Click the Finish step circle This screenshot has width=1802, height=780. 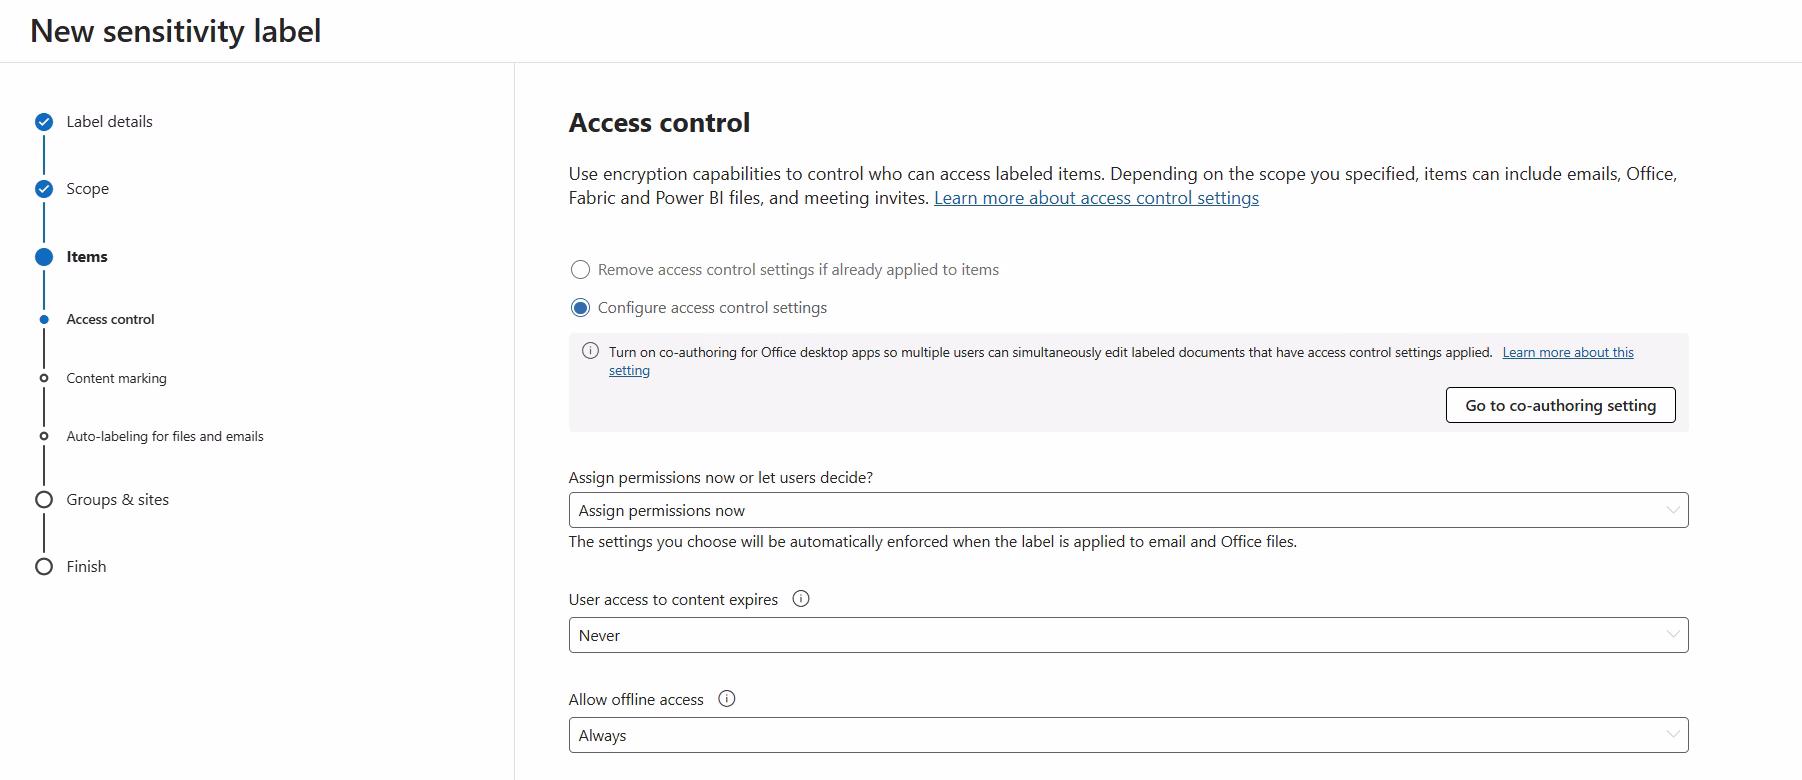point(44,567)
